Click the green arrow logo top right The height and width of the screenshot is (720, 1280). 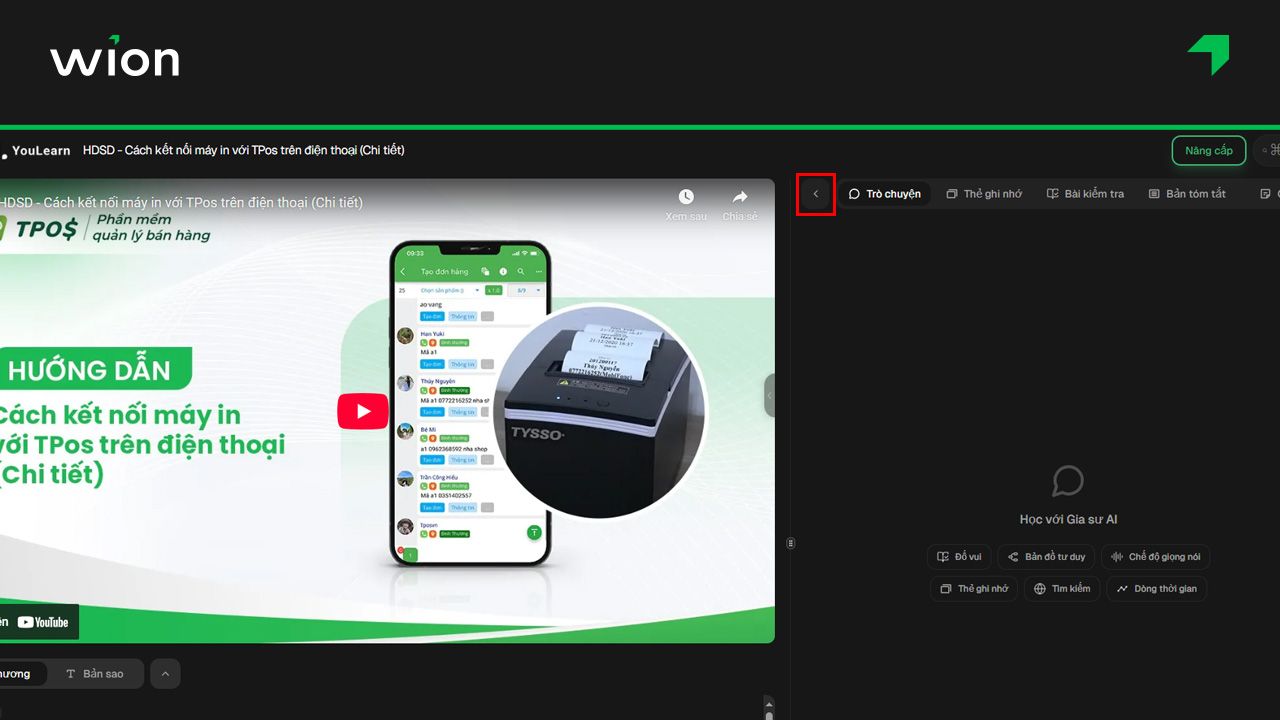pyautogui.click(x=1208, y=55)
